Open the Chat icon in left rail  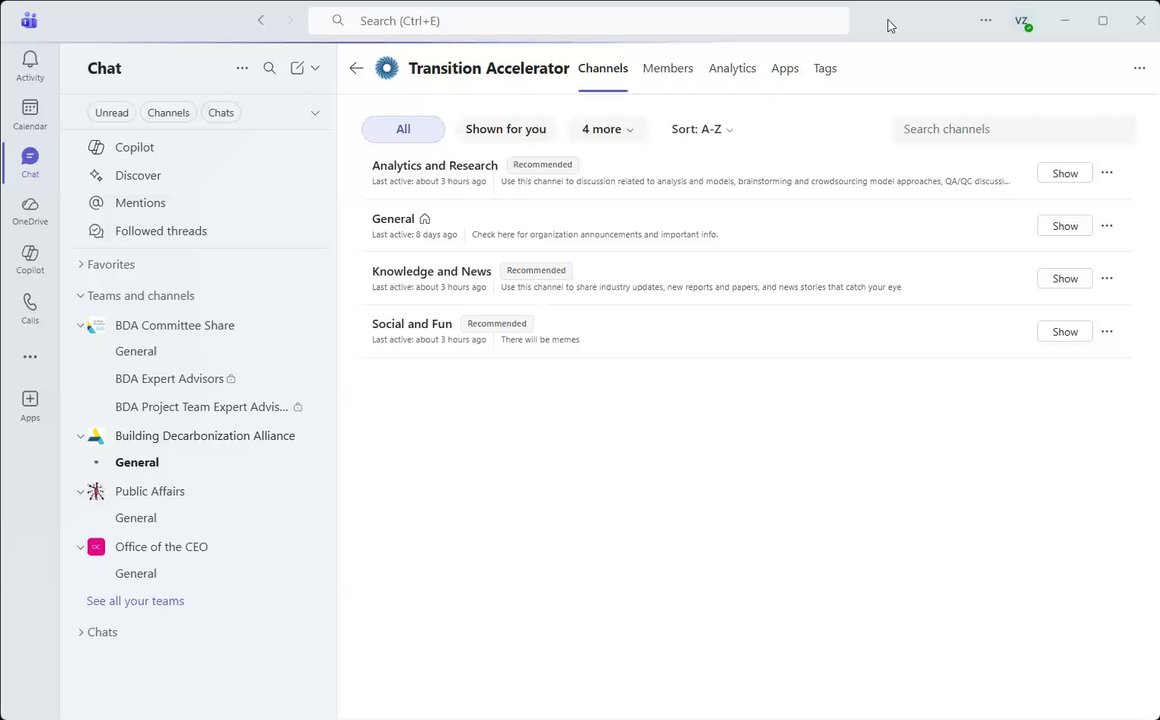click(30, 163)
